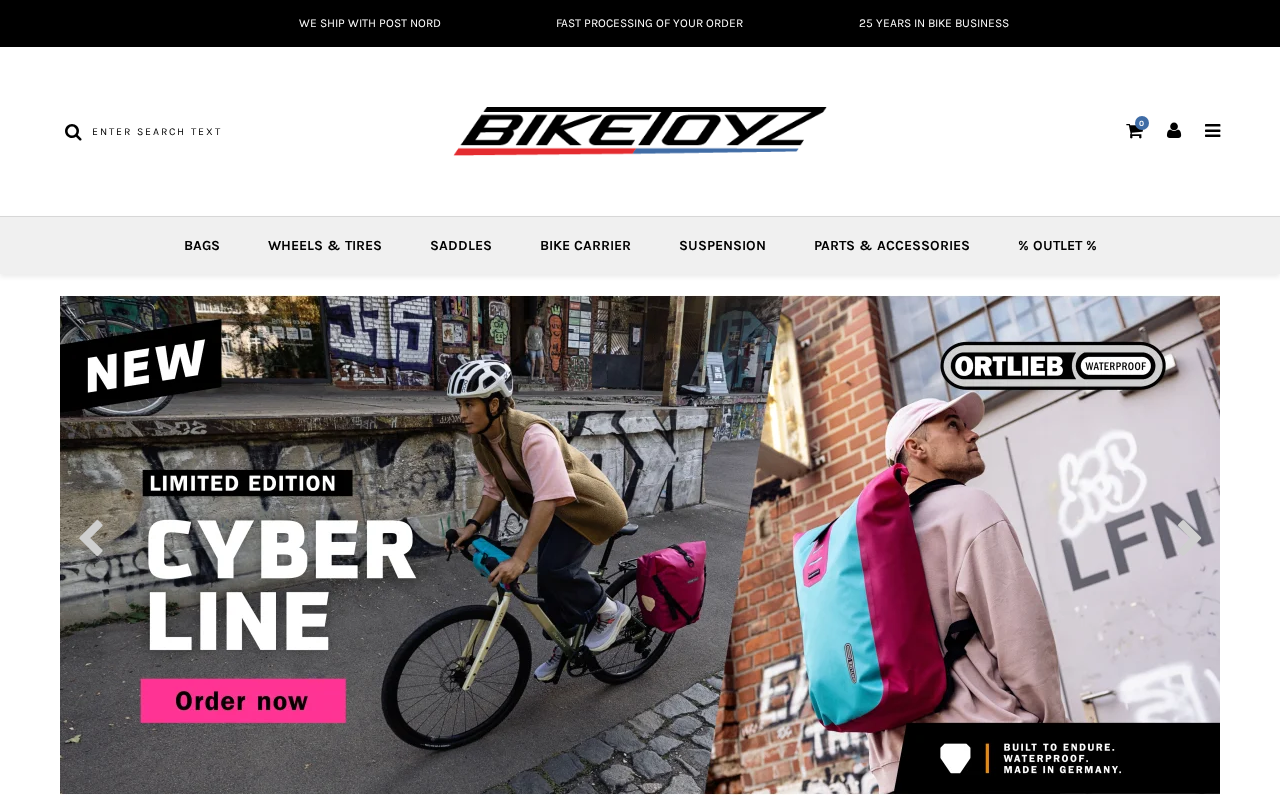Expand the Bike Carrier category
This screenshot has height=800, width=1280.
(x=585, y=246)
